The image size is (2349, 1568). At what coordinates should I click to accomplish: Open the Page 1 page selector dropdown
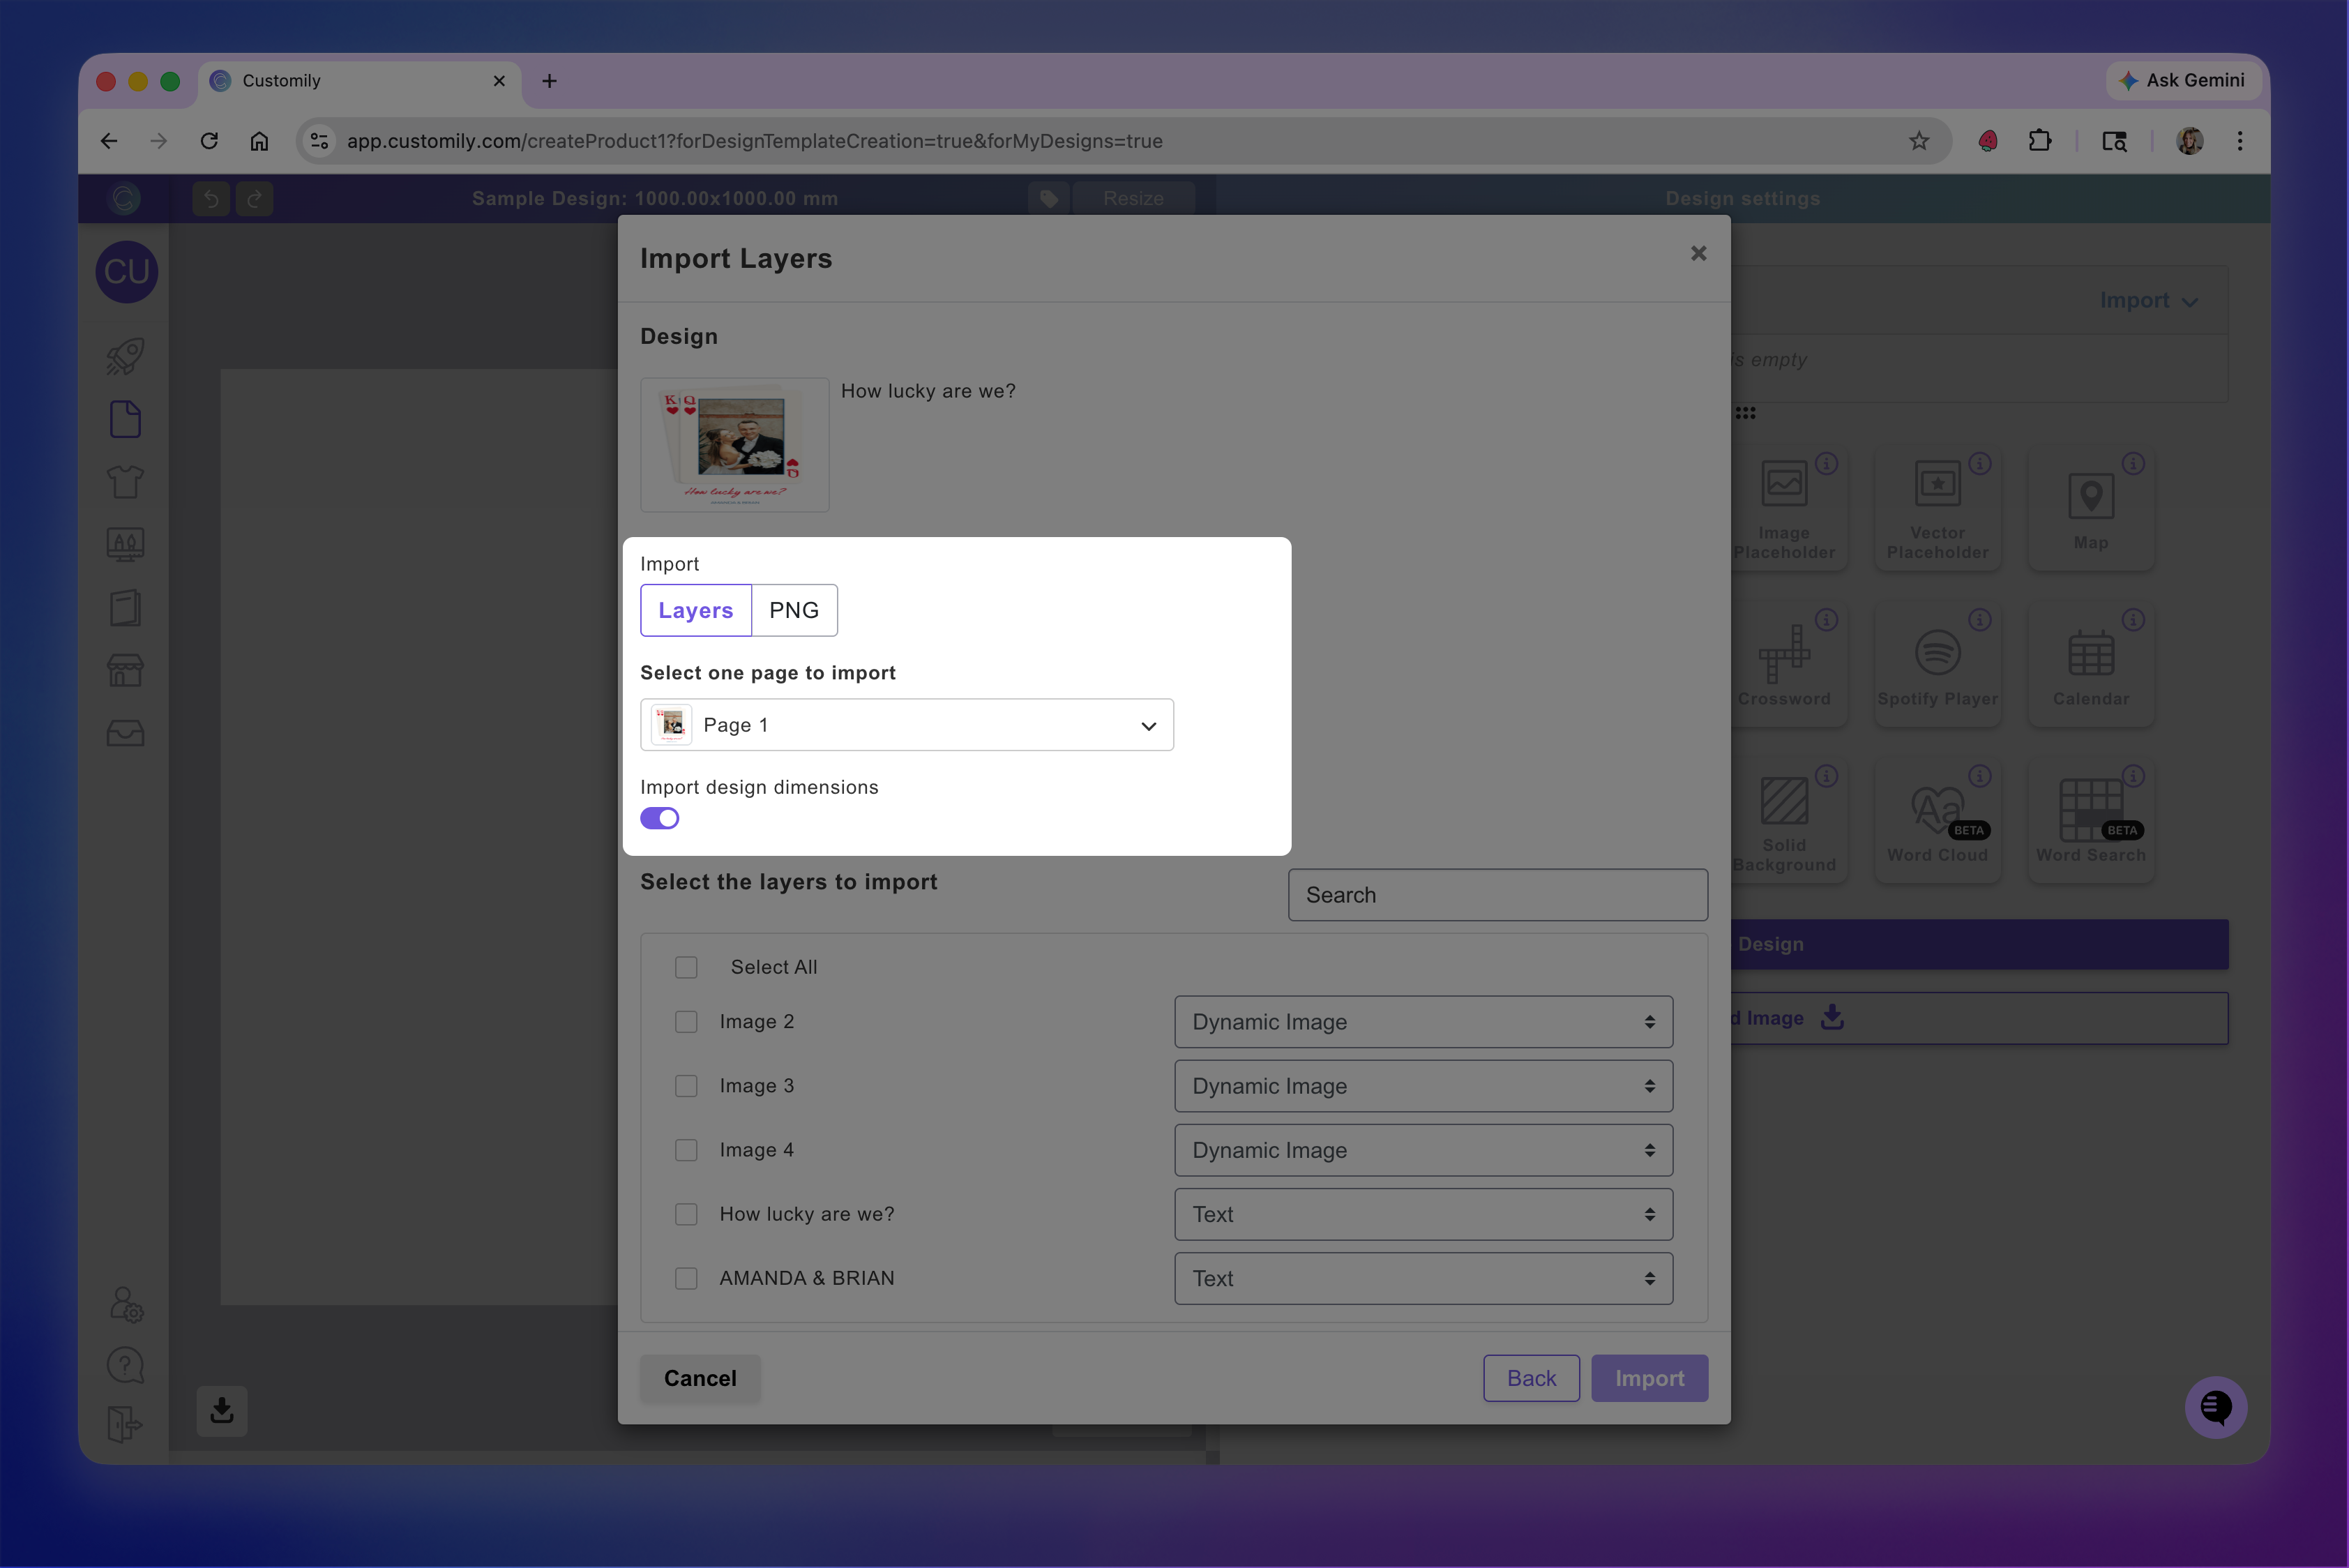pyautogui.click(x=906, y=725)
